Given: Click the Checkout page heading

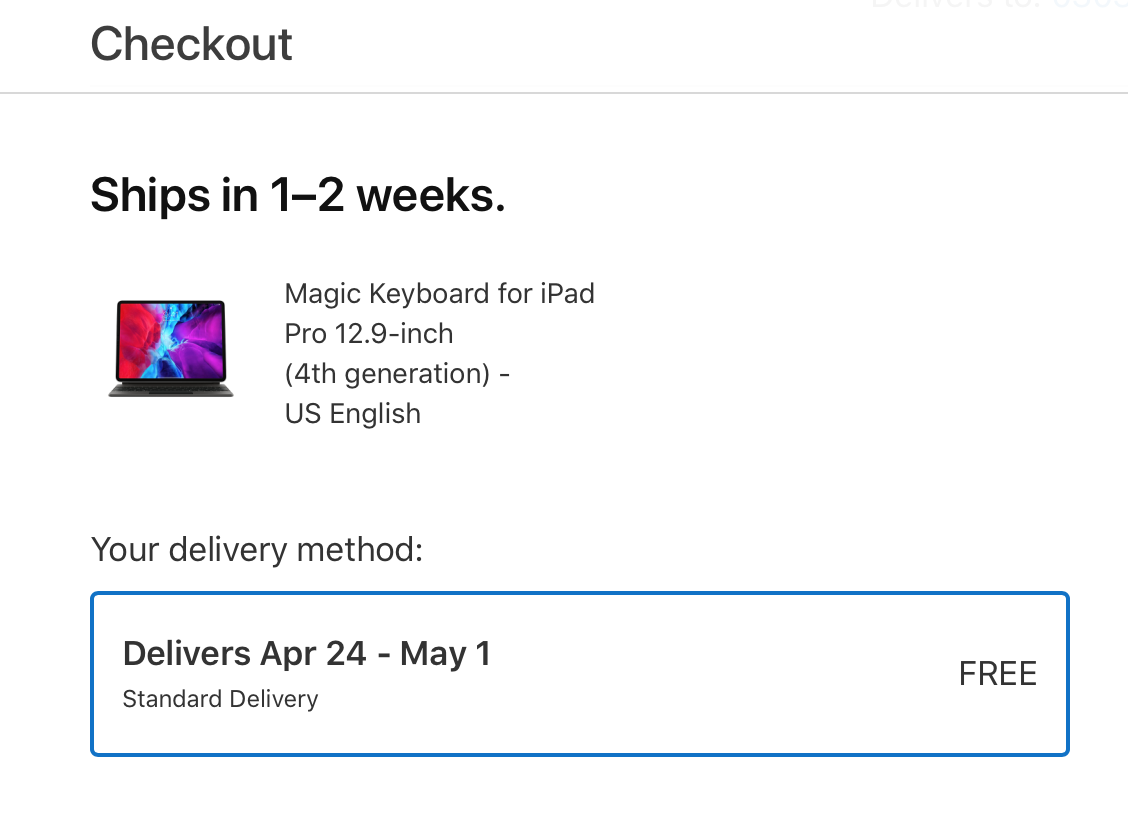Looking at the screenshot, I should [x=191, y=44].
